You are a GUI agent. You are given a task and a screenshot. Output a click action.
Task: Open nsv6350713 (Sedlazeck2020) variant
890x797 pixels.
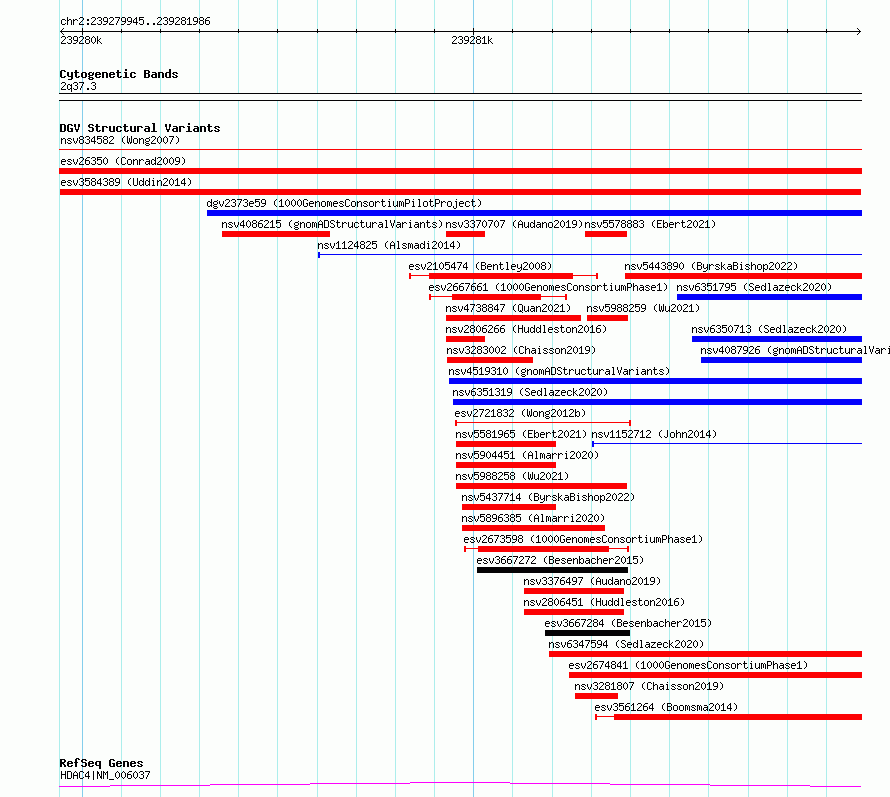769,329
